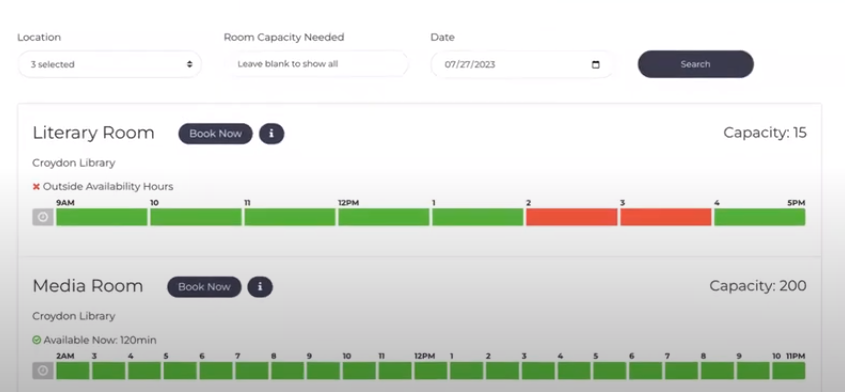Book the Literary Room now
Image resolution: width=845 pixels, height=392 pixels.
point(216,134)
